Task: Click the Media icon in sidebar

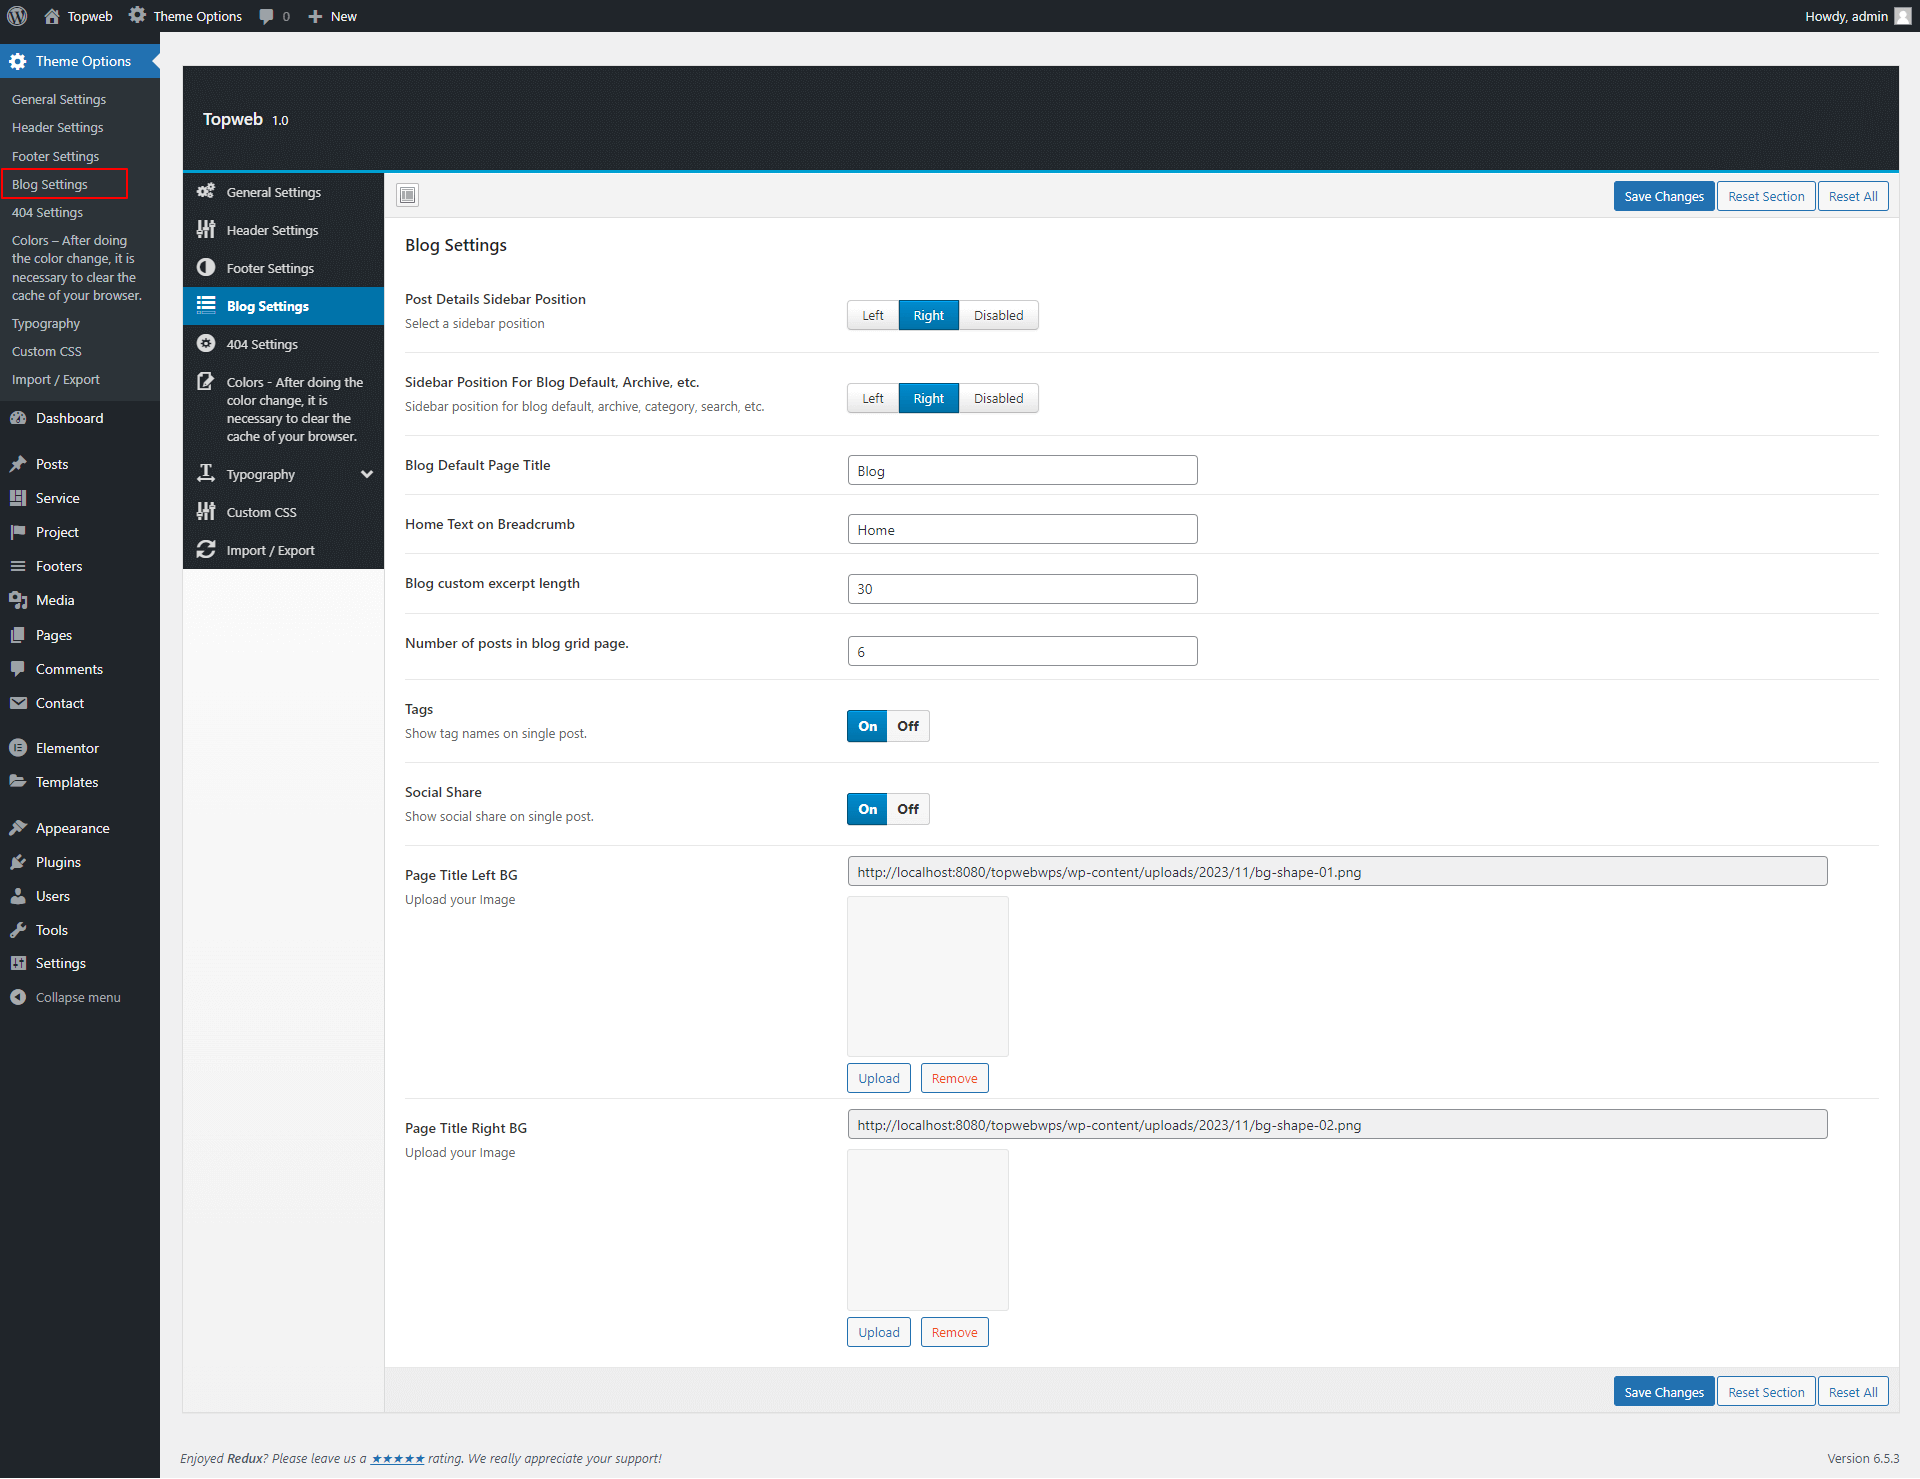Action: click(18, 600)
